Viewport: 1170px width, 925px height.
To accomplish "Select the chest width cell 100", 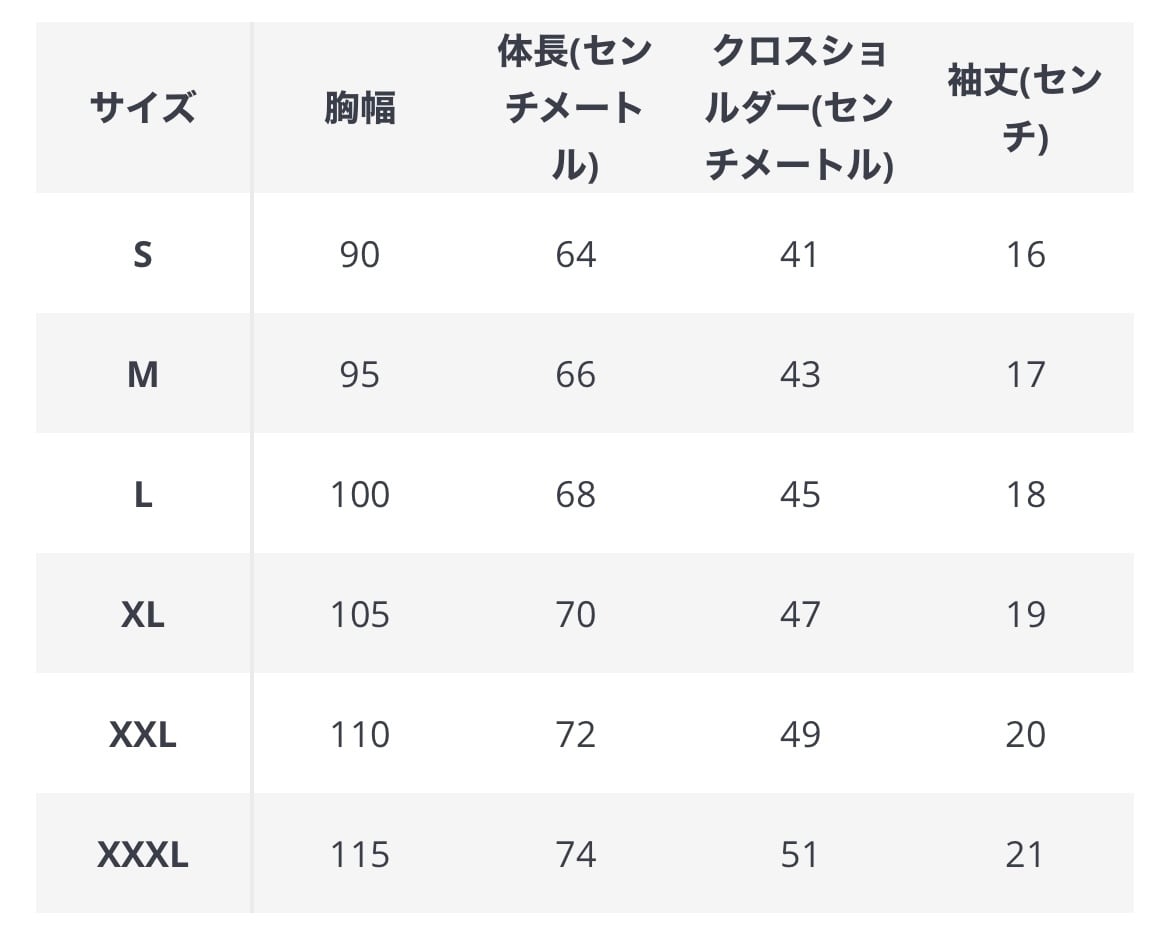I will click(360, 495).
